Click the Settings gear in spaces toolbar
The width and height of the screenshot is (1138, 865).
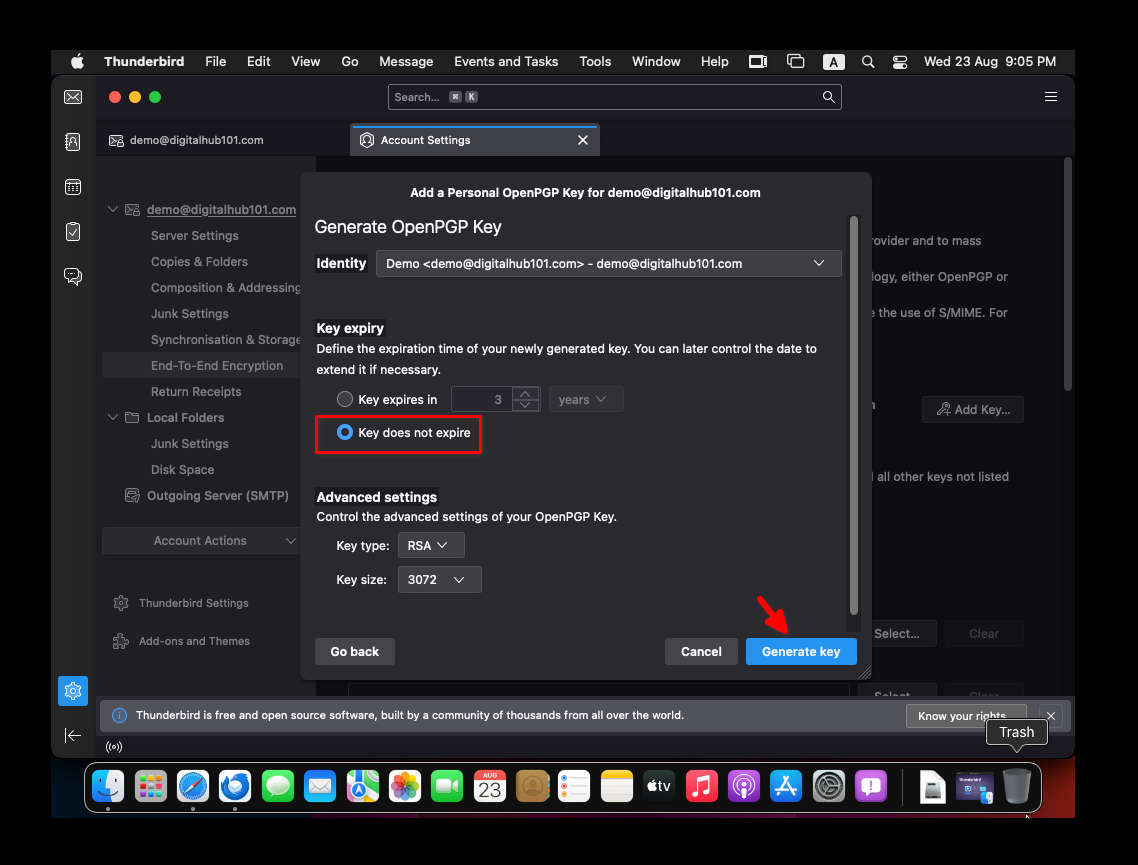(x=73, y=691)
